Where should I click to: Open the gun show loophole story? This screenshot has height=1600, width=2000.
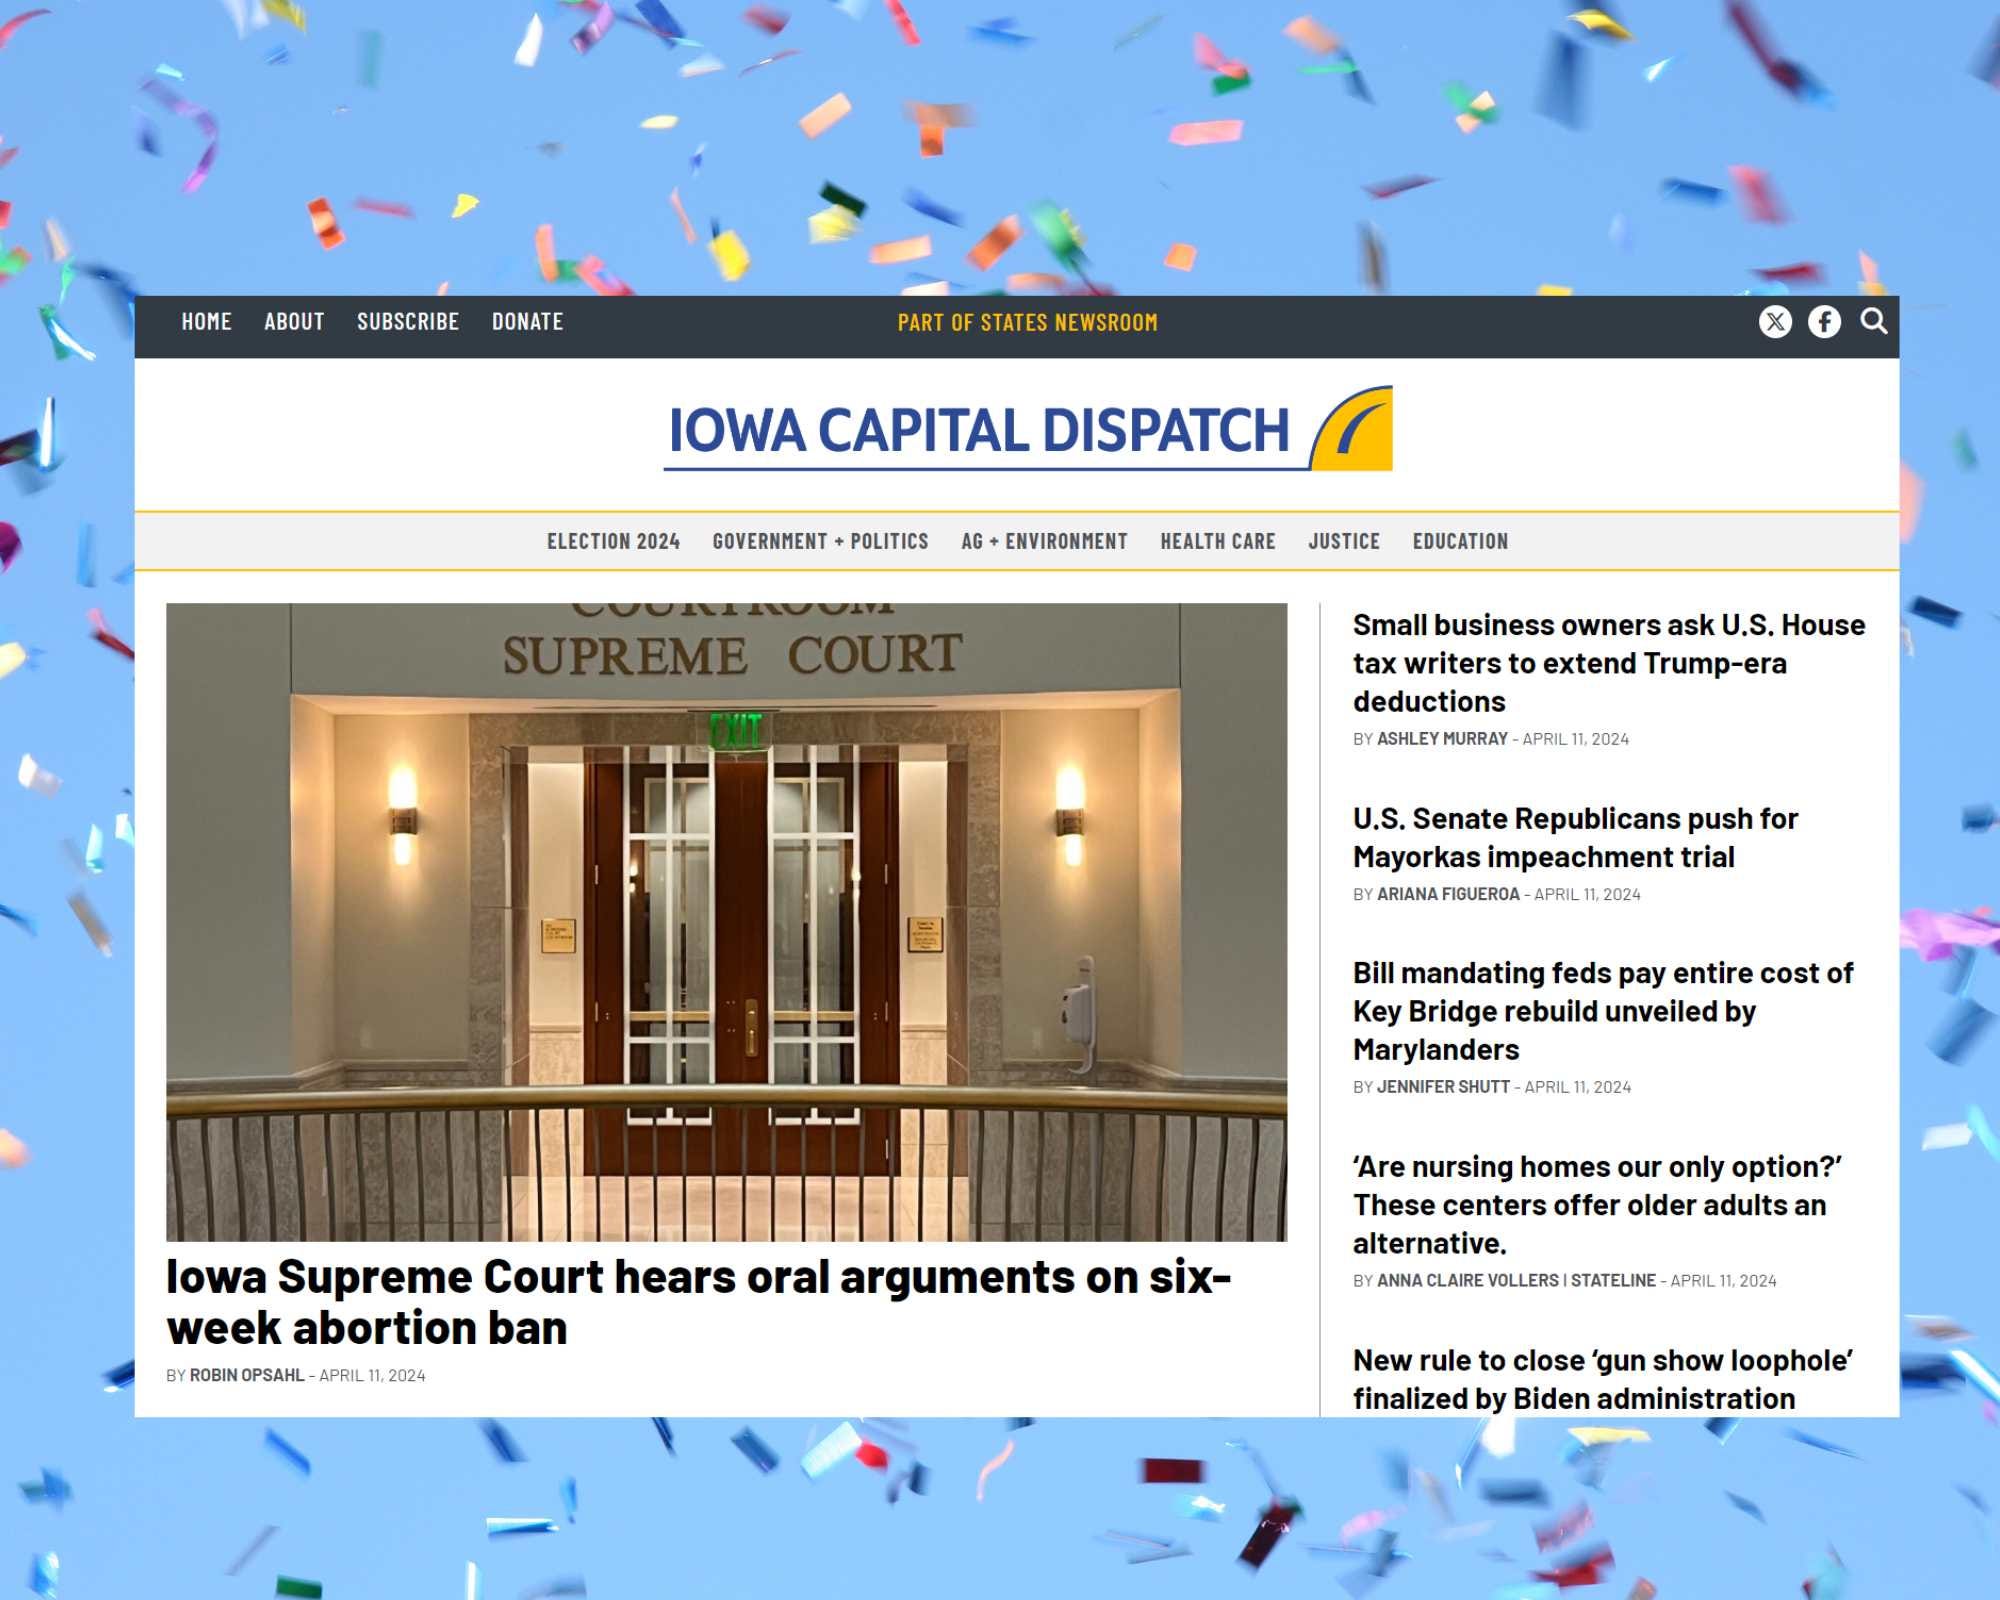[x=1603, y=1380]
